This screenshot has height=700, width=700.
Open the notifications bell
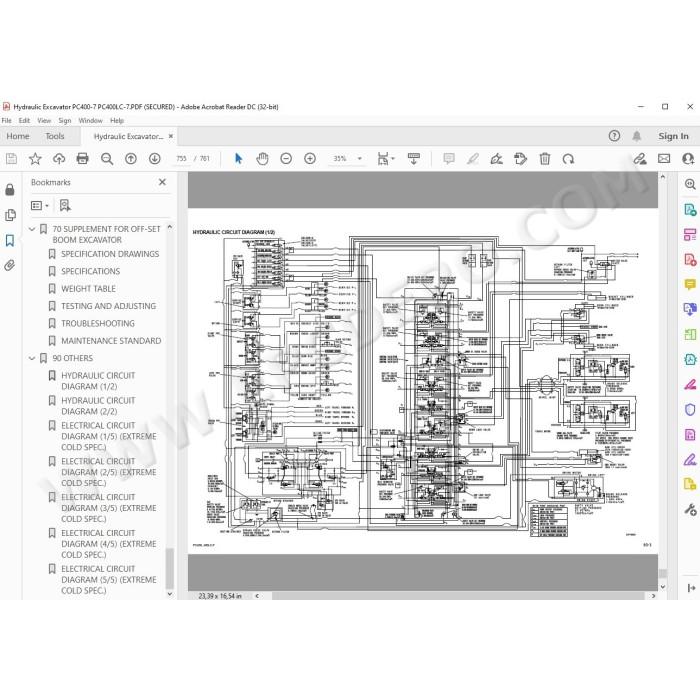637,136
